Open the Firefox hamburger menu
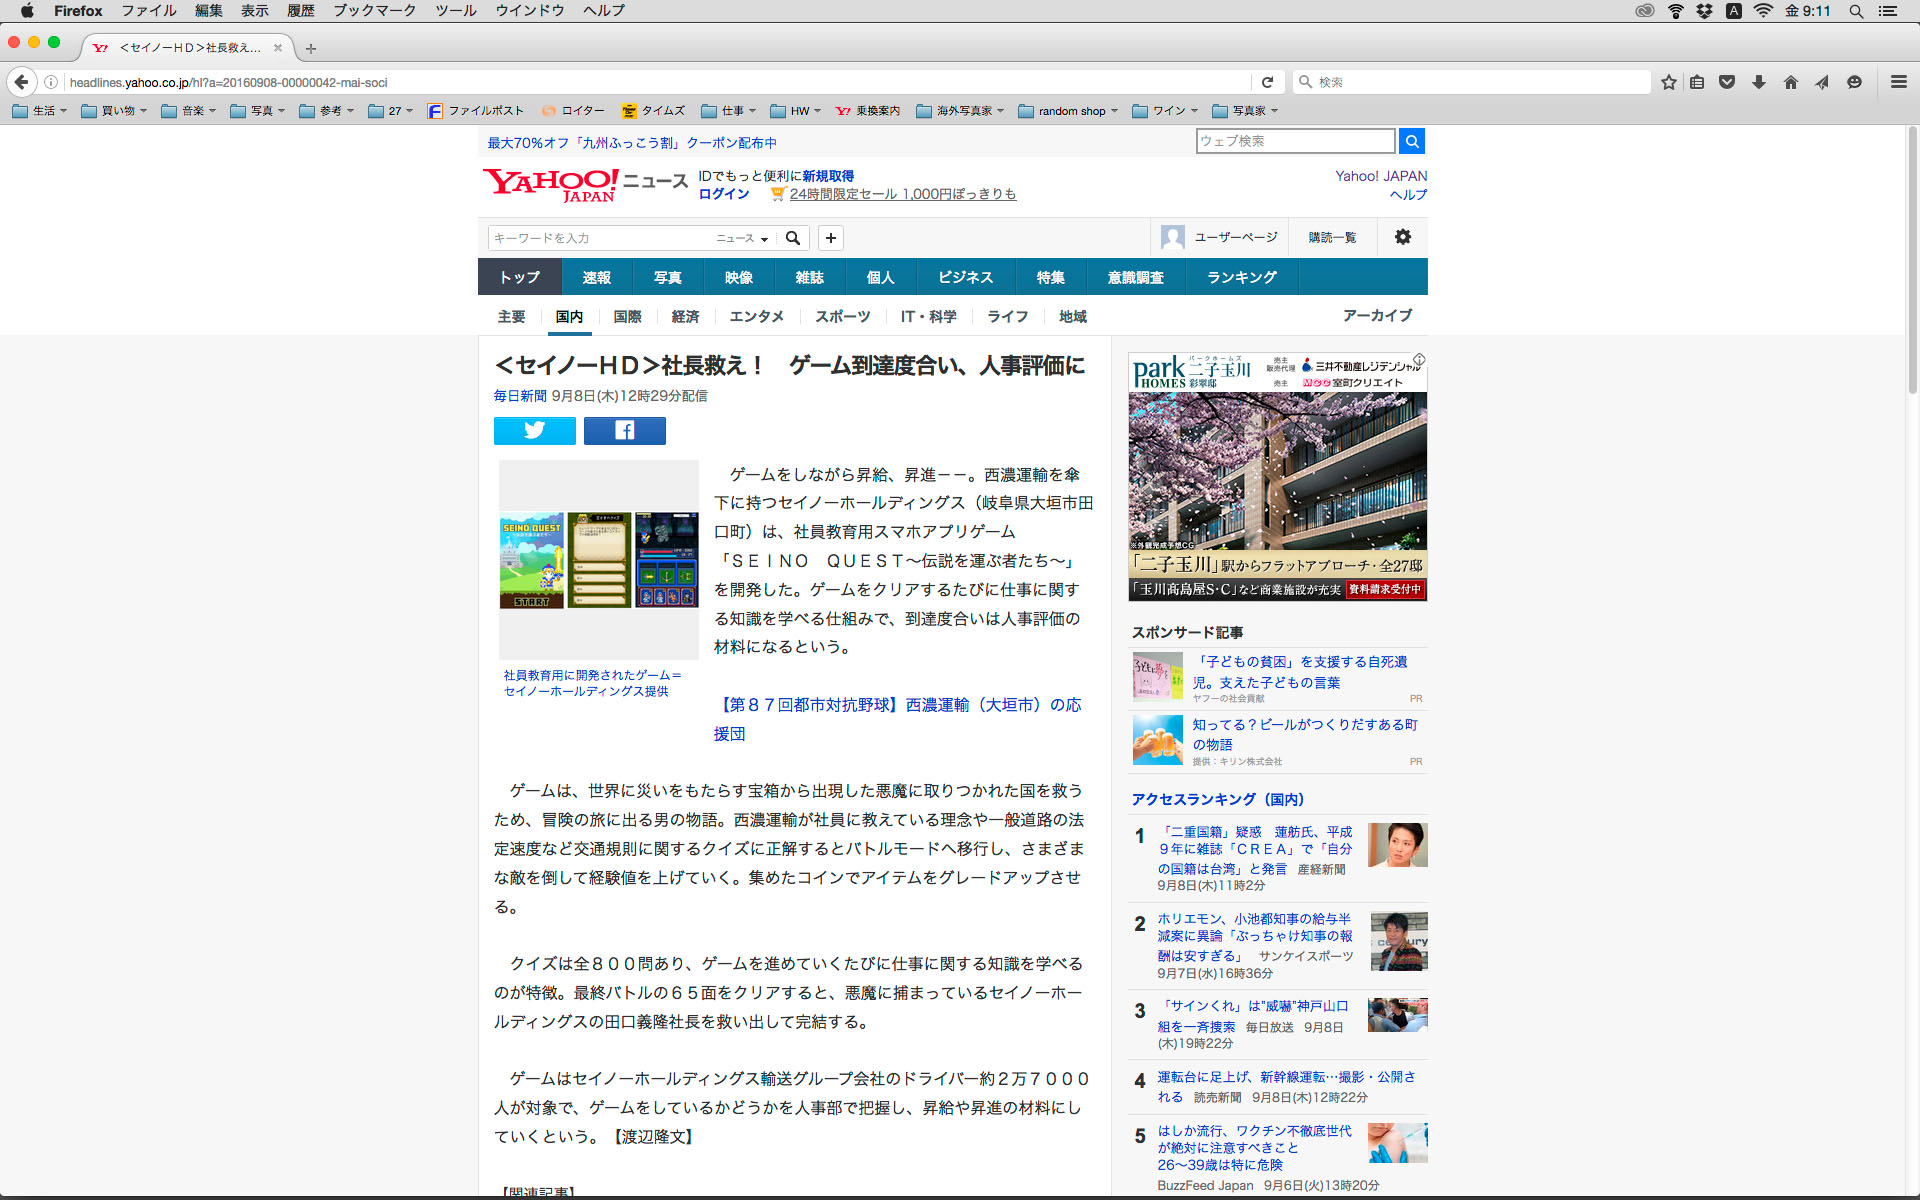 1898,82
